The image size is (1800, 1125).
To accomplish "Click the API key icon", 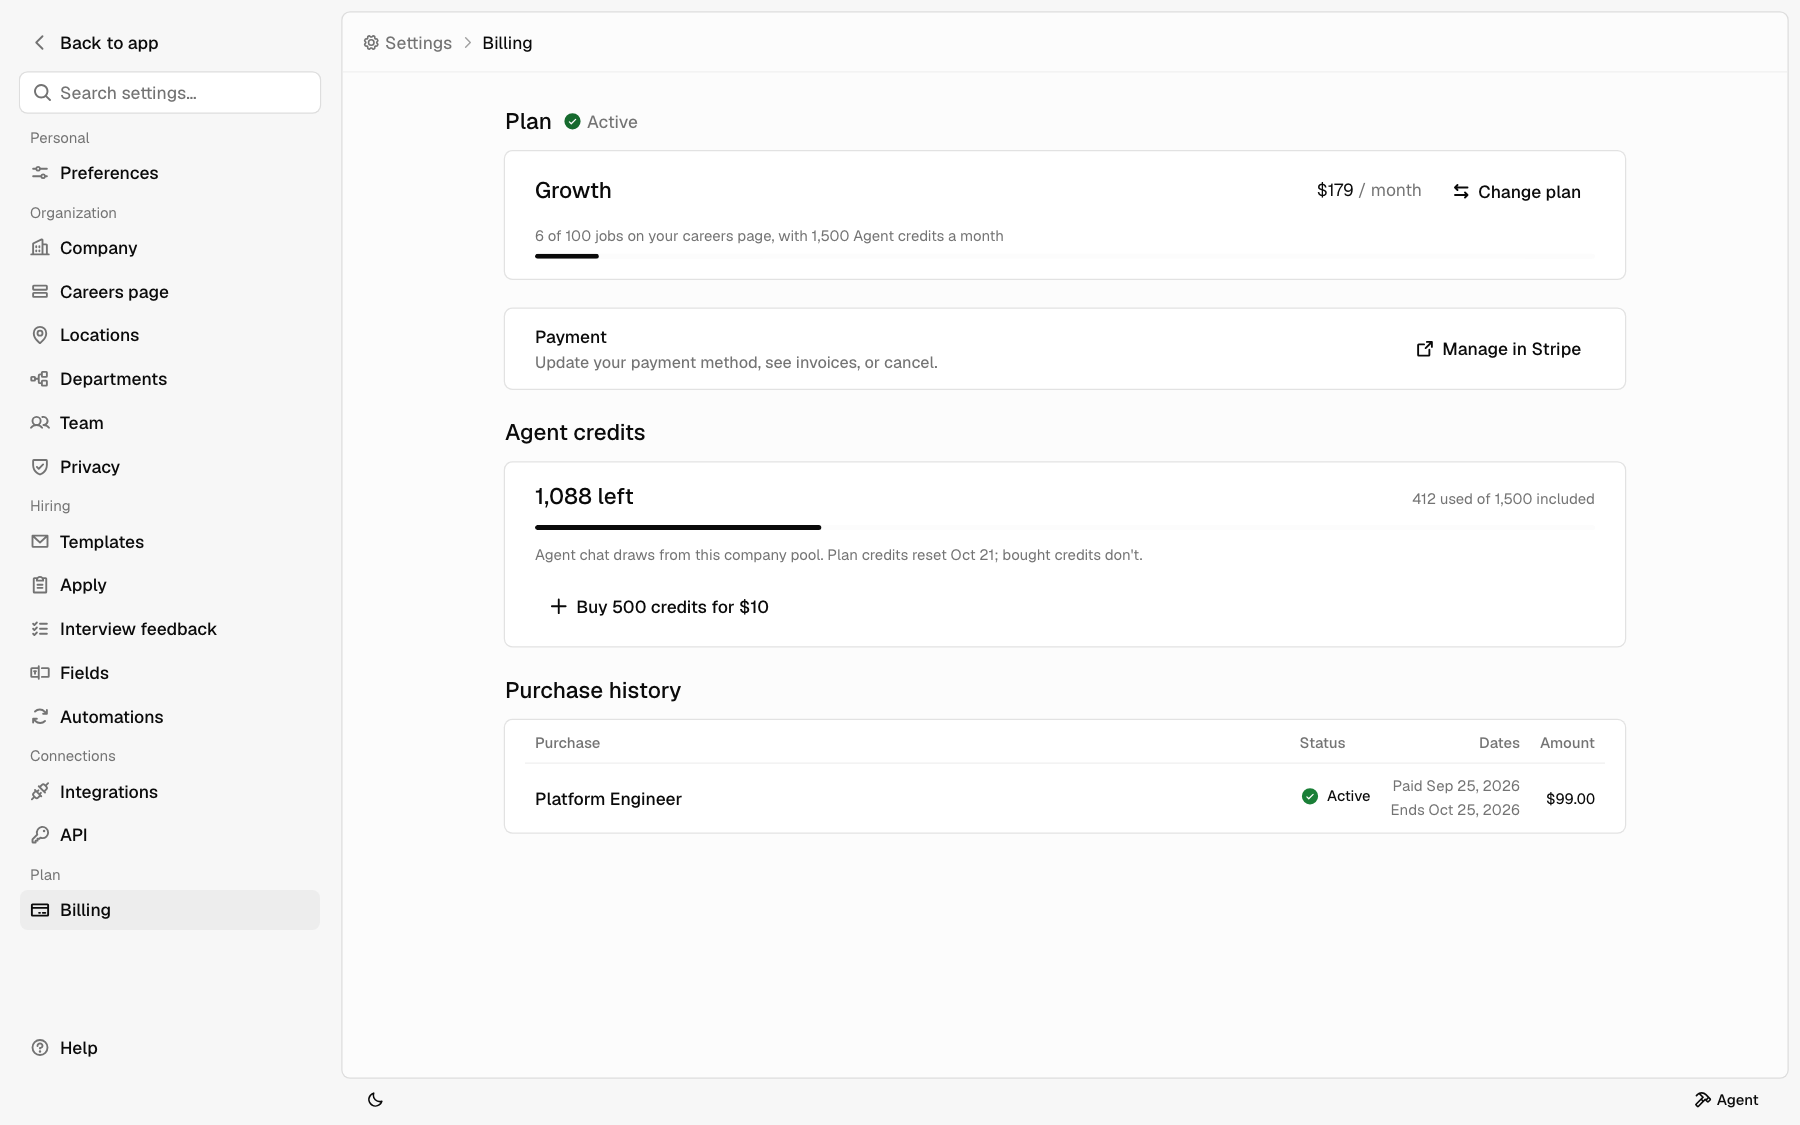I will (x=40, y=835).
